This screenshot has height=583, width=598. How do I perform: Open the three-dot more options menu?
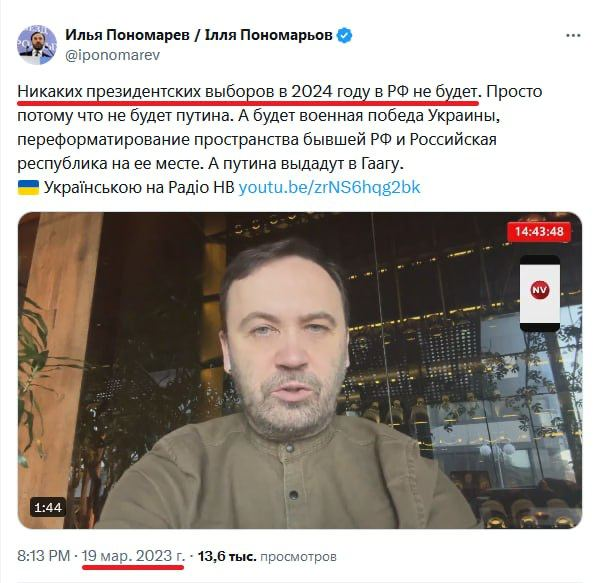(x=573, y=35)
